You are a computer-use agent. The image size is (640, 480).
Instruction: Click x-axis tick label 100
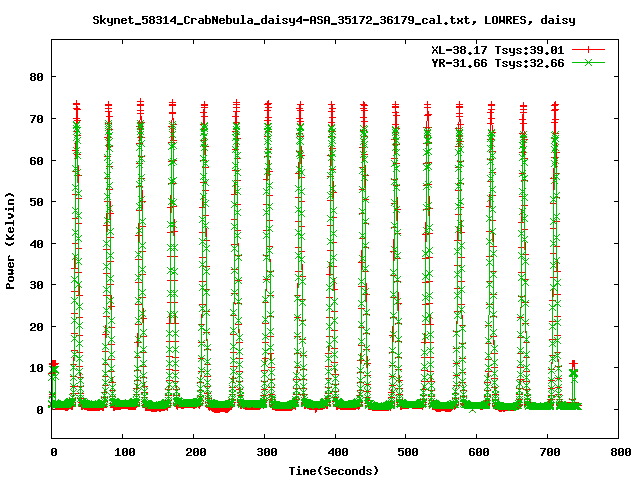[x=124, y=452]
